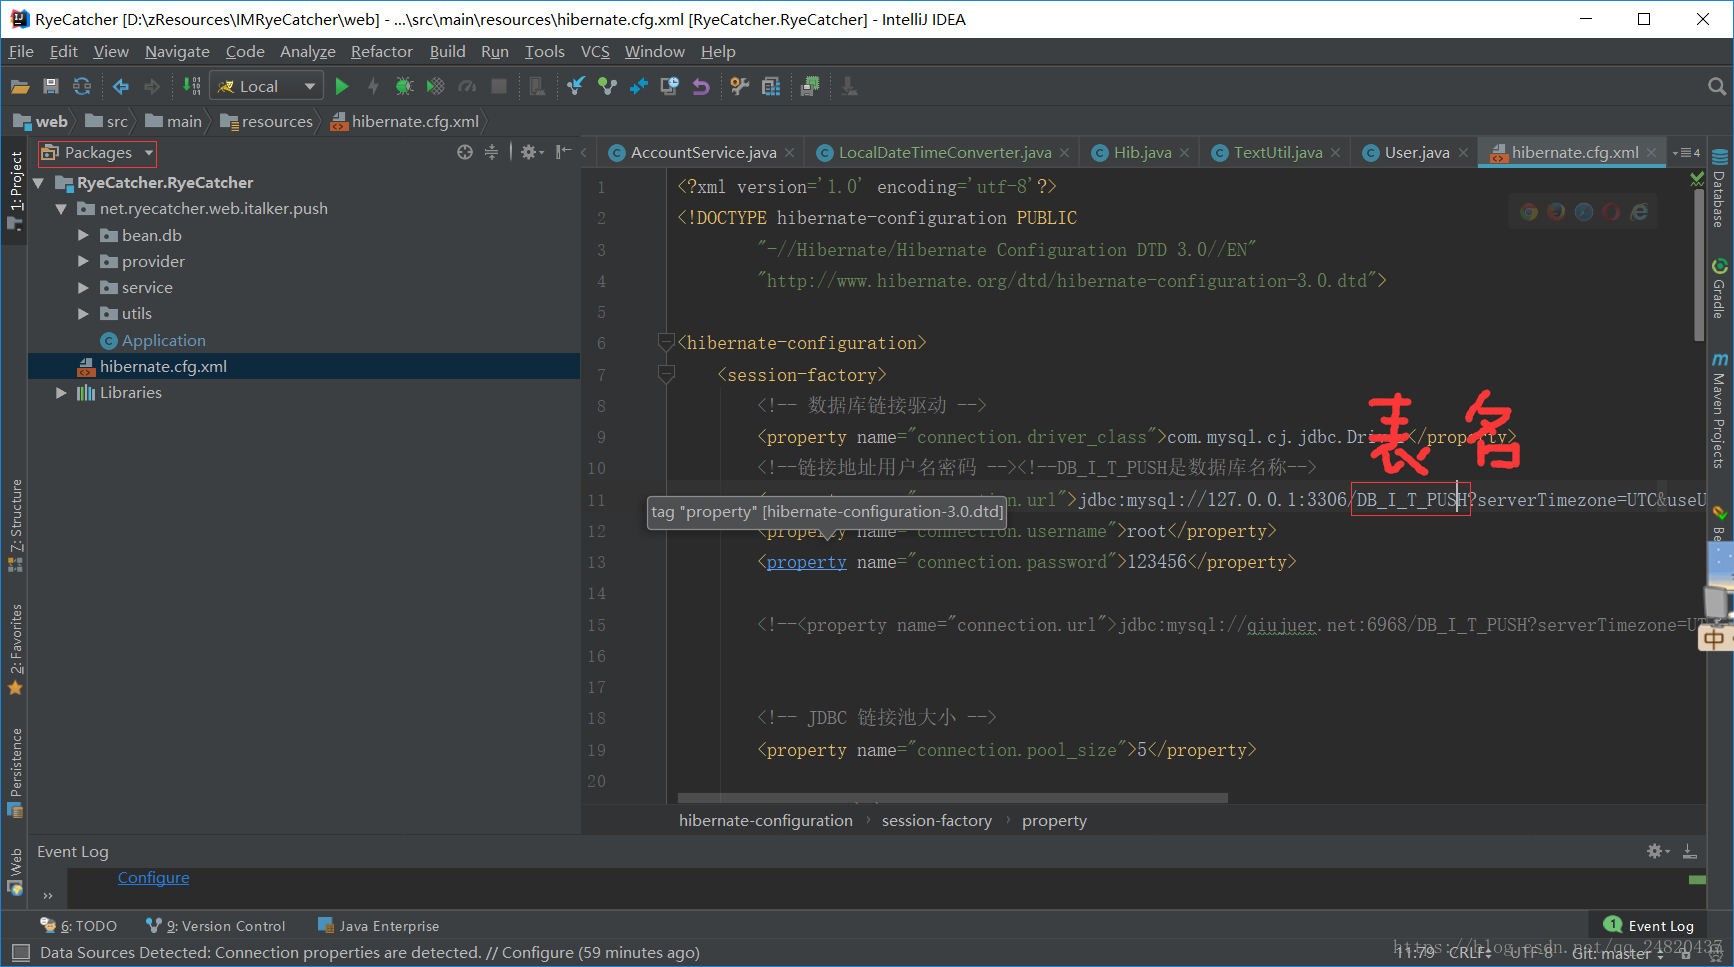1734x967 pixels.
Task: Open in Firefox browser icon
Action: click(1556, 211)
